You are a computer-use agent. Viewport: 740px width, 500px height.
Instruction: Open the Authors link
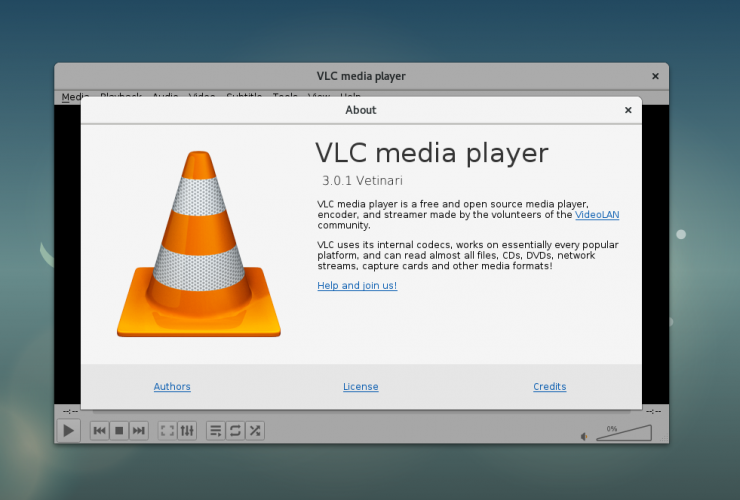tap(172, 387)
